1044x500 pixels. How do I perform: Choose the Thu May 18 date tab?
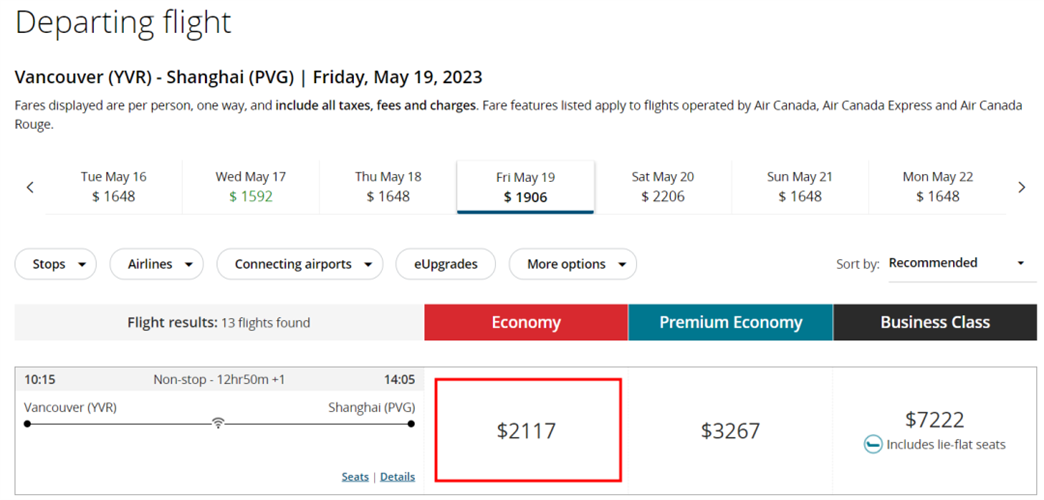point(388,186)
